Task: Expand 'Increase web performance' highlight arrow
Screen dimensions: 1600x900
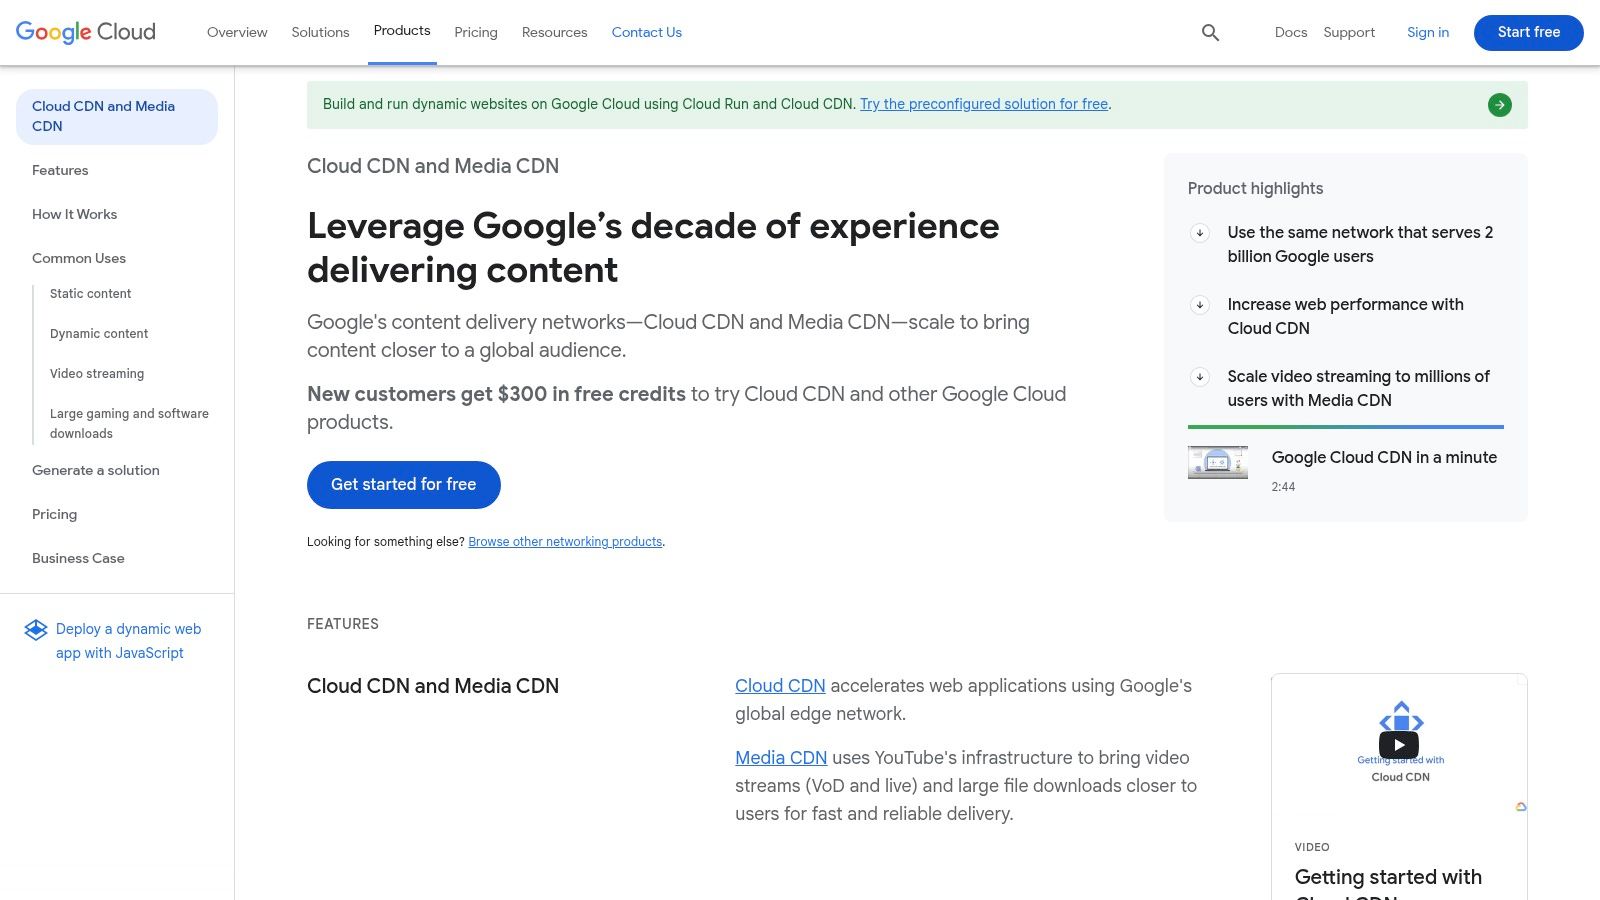Action: point(1200,305)
